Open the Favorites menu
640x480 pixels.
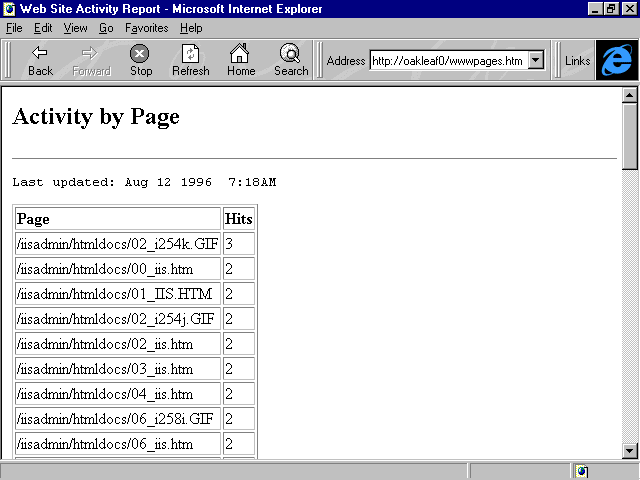click(146, 28)
